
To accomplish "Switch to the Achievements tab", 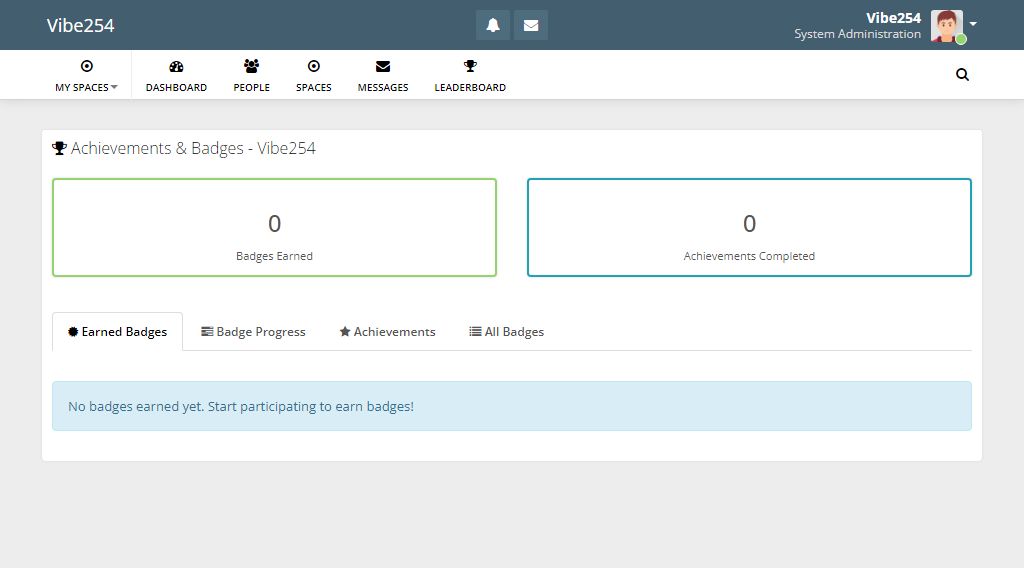I will pyautogui.click(x=387, y=332).
